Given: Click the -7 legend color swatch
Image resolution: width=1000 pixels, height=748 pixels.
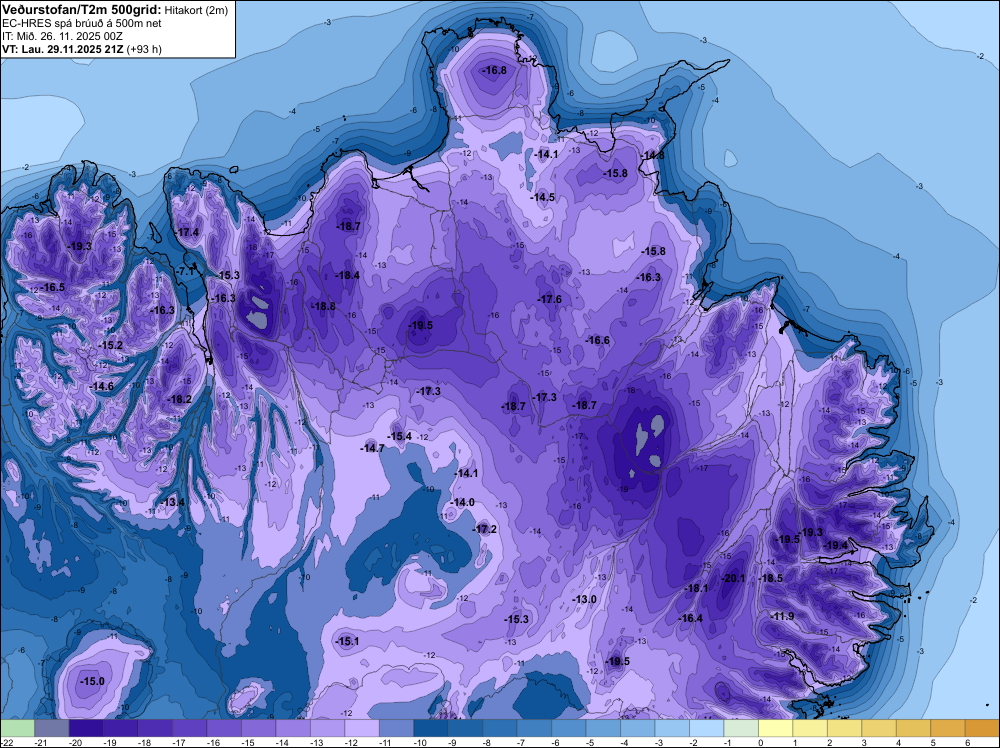Looking at the screenshot, I should tap(534, 729).
